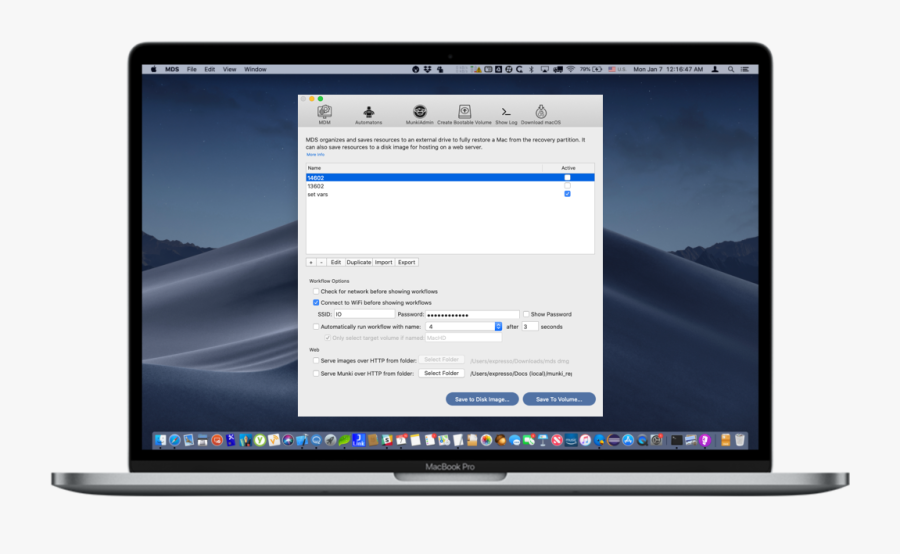Click the seconds delay field showing 3
Screen dimensions: 900x554
pyautogui.click(x=530, y=327)
